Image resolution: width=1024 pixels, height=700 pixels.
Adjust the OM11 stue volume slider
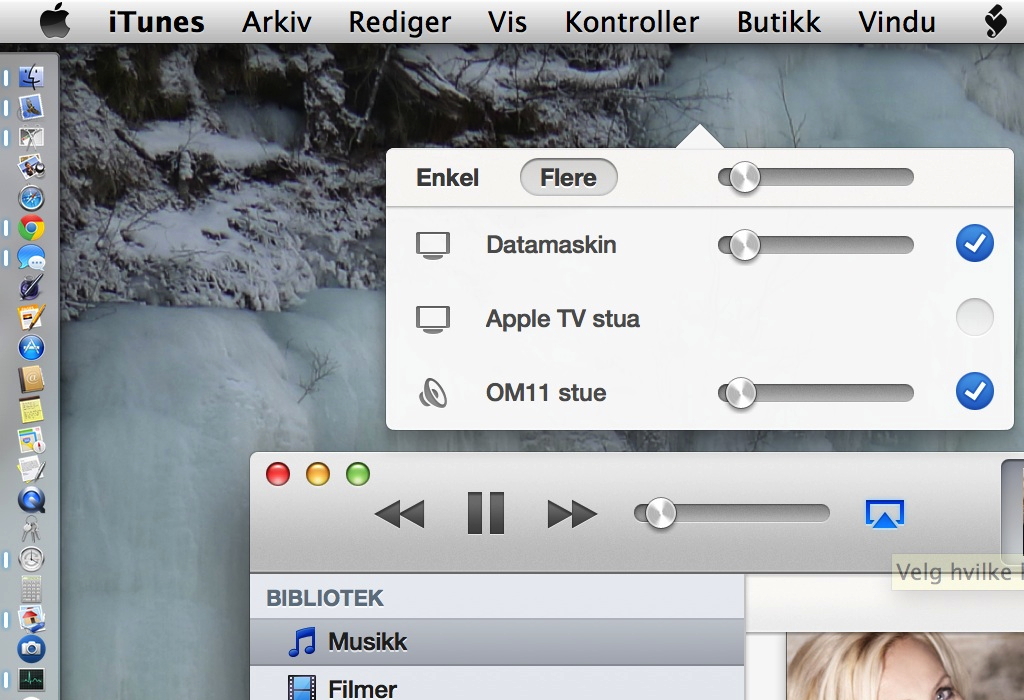(x=816, y=393)
